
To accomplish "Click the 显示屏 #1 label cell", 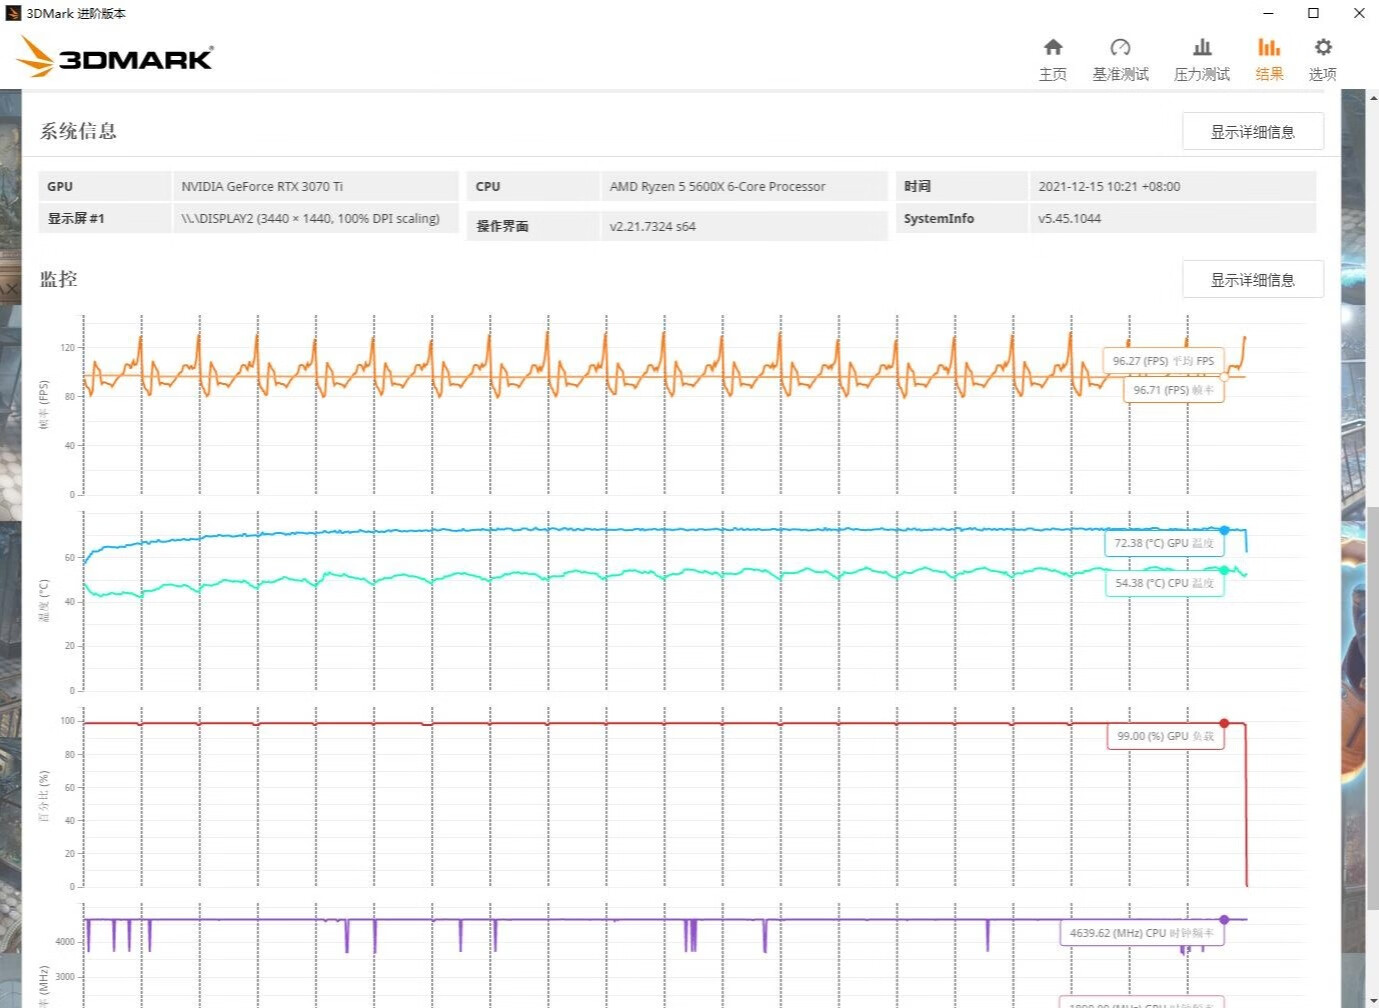I will coord(104,218).
